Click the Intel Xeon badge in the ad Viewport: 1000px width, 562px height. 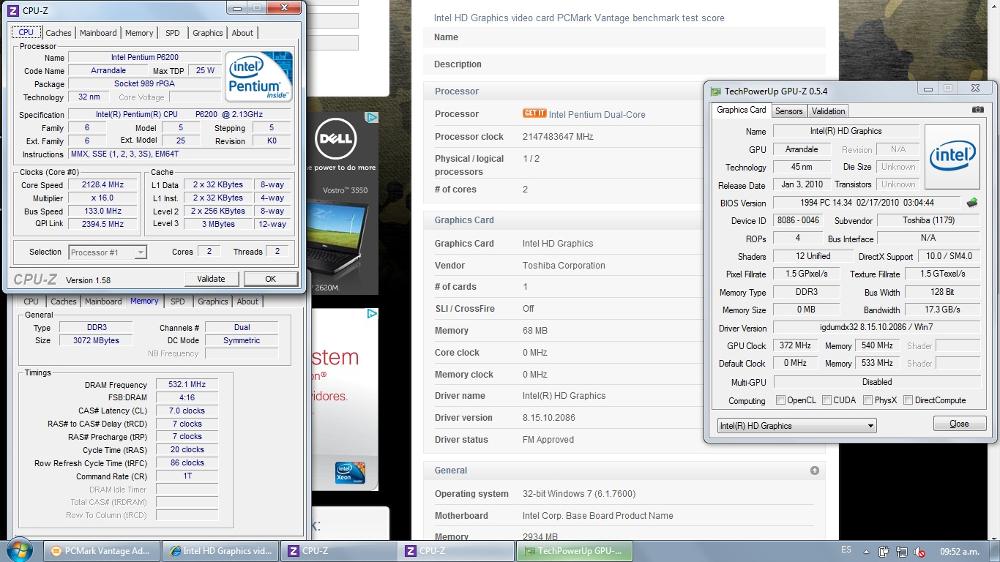pos(350,473)
